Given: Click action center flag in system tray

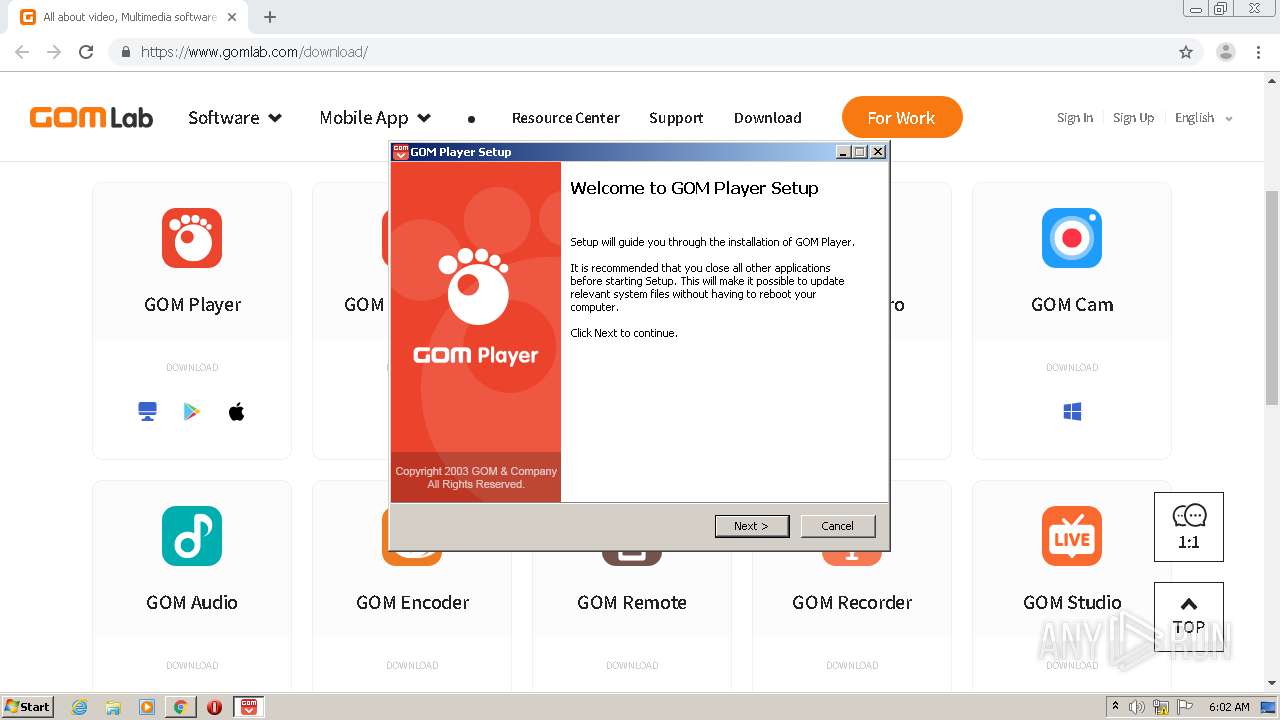Looking at the screenshot, I should (x=1184, y=707).
